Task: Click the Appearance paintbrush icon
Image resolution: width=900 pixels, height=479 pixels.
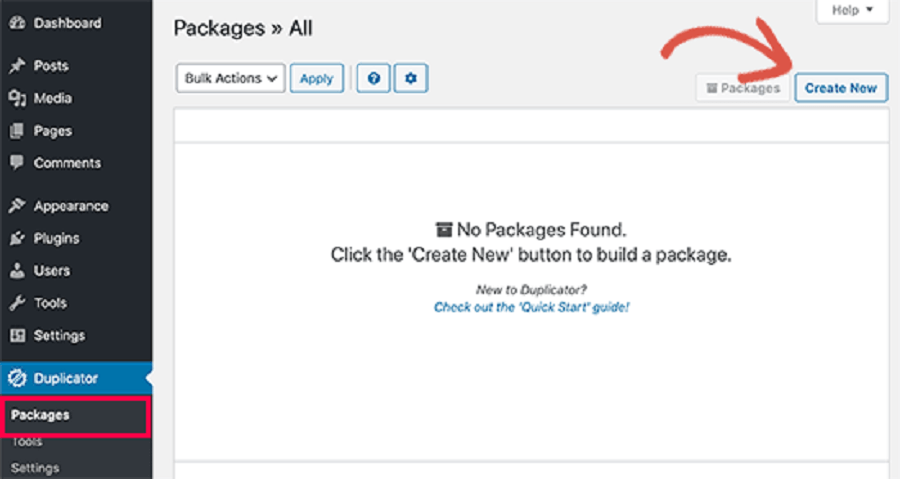Action: 17,206
